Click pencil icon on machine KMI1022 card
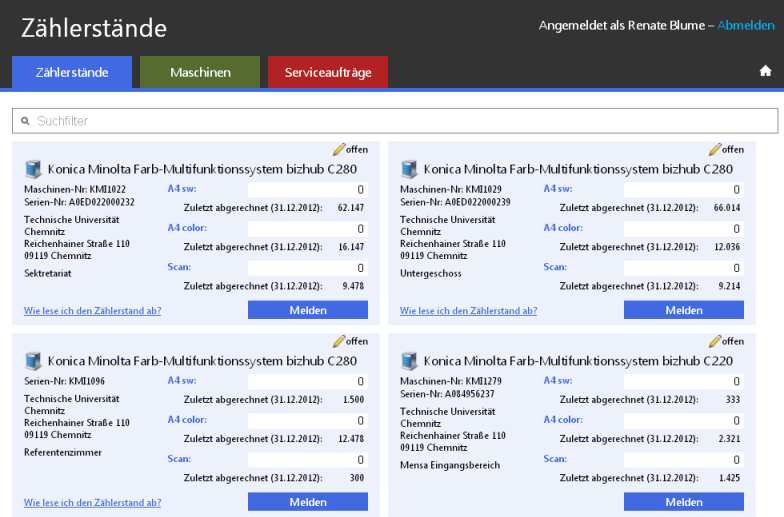Image resolution: width=784 pixels, height=517 pixels. coord(339,149)
